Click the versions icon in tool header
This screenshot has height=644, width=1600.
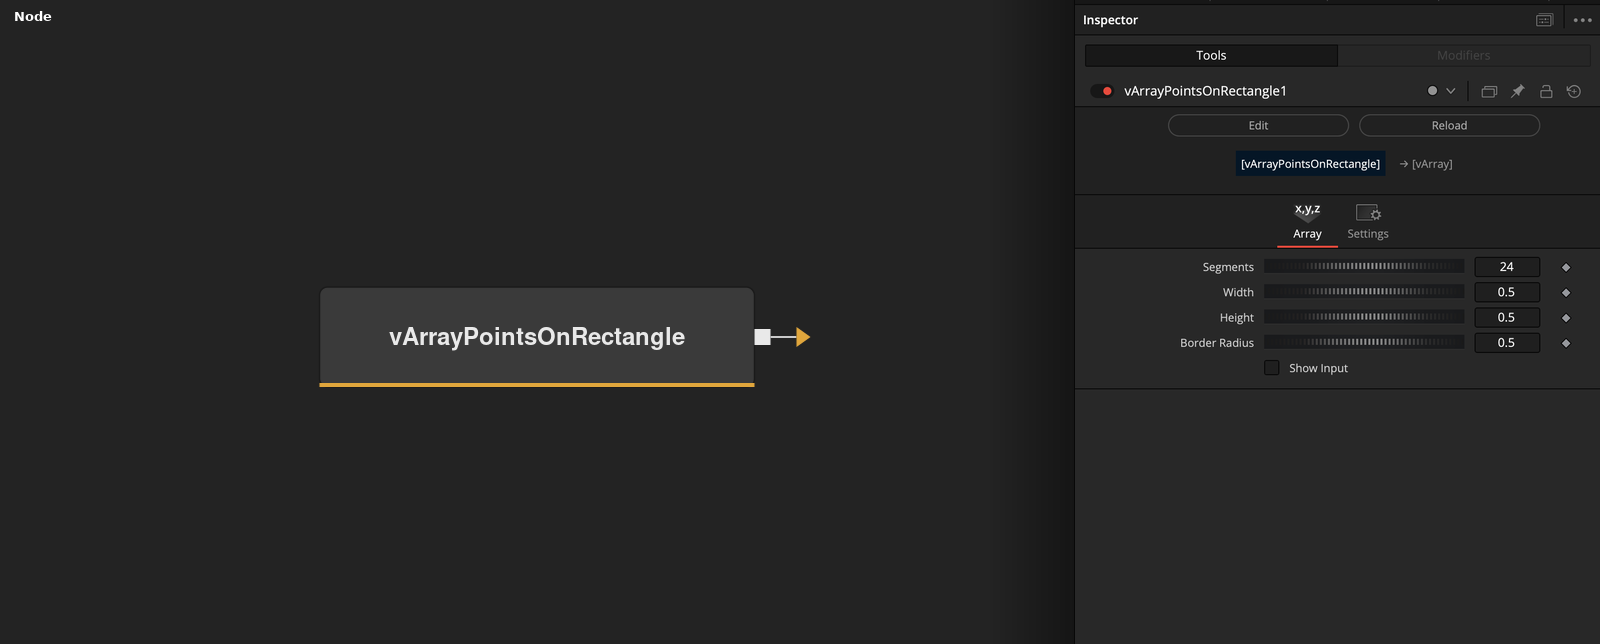pyautogui.click(x=1489, y=91)
